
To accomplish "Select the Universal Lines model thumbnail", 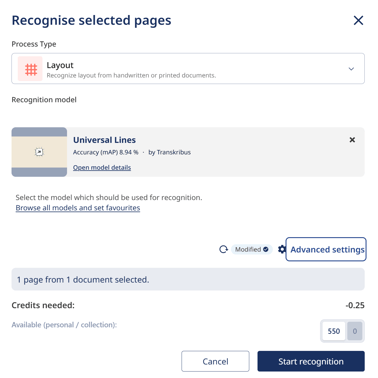I will click(39, 152).
